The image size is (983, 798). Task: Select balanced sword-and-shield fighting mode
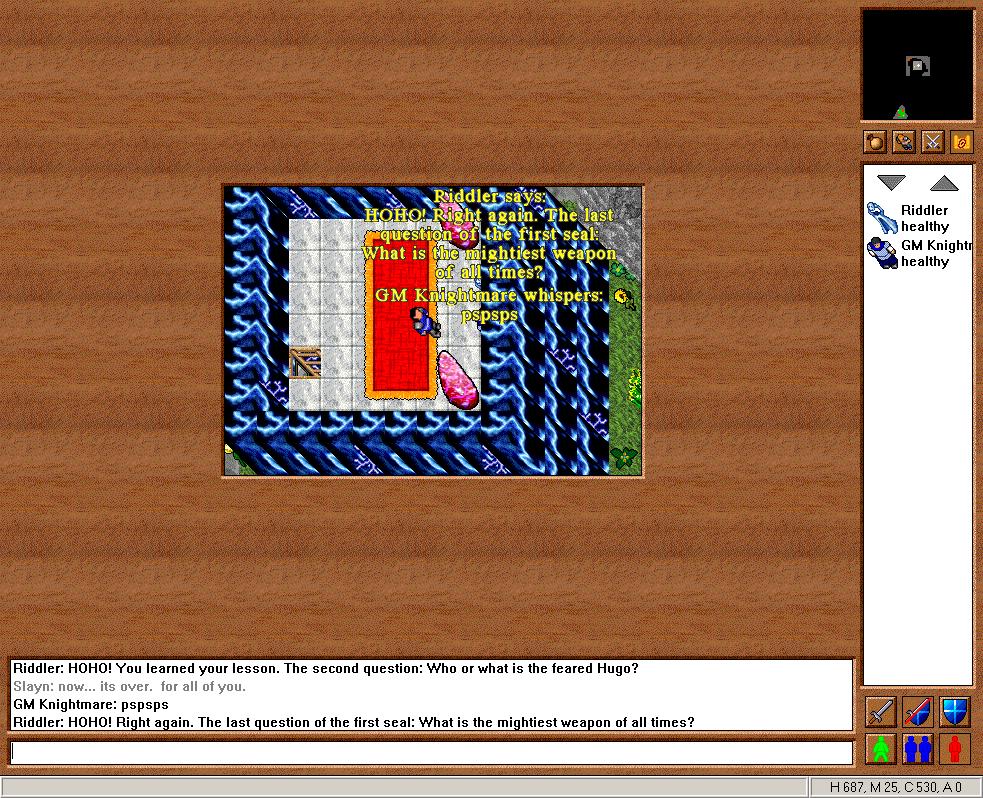(x=918, y=712)
